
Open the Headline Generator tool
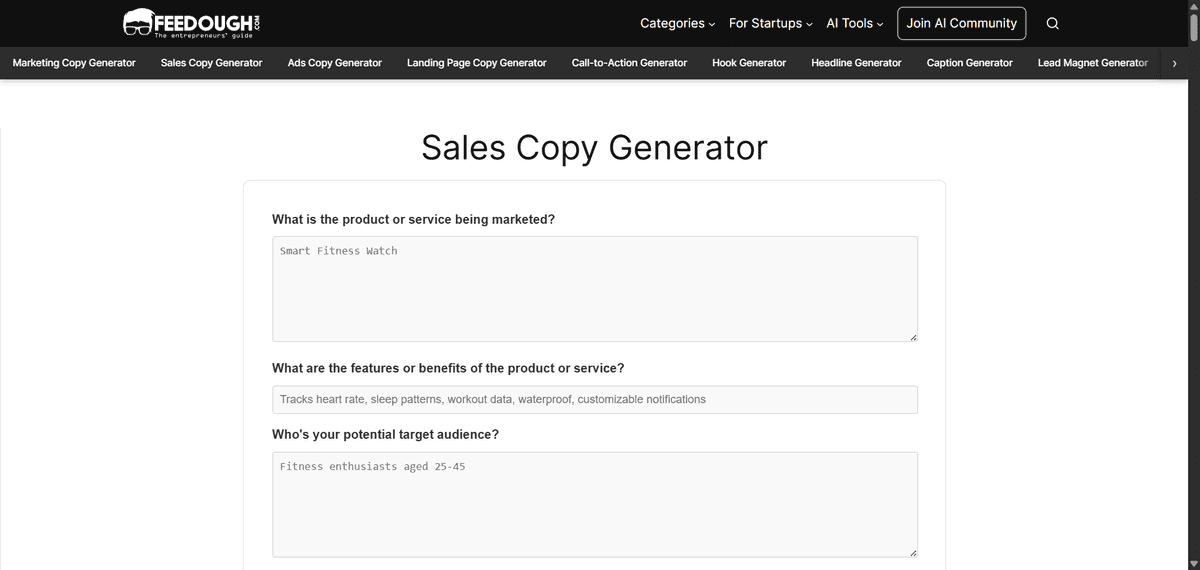856,63
